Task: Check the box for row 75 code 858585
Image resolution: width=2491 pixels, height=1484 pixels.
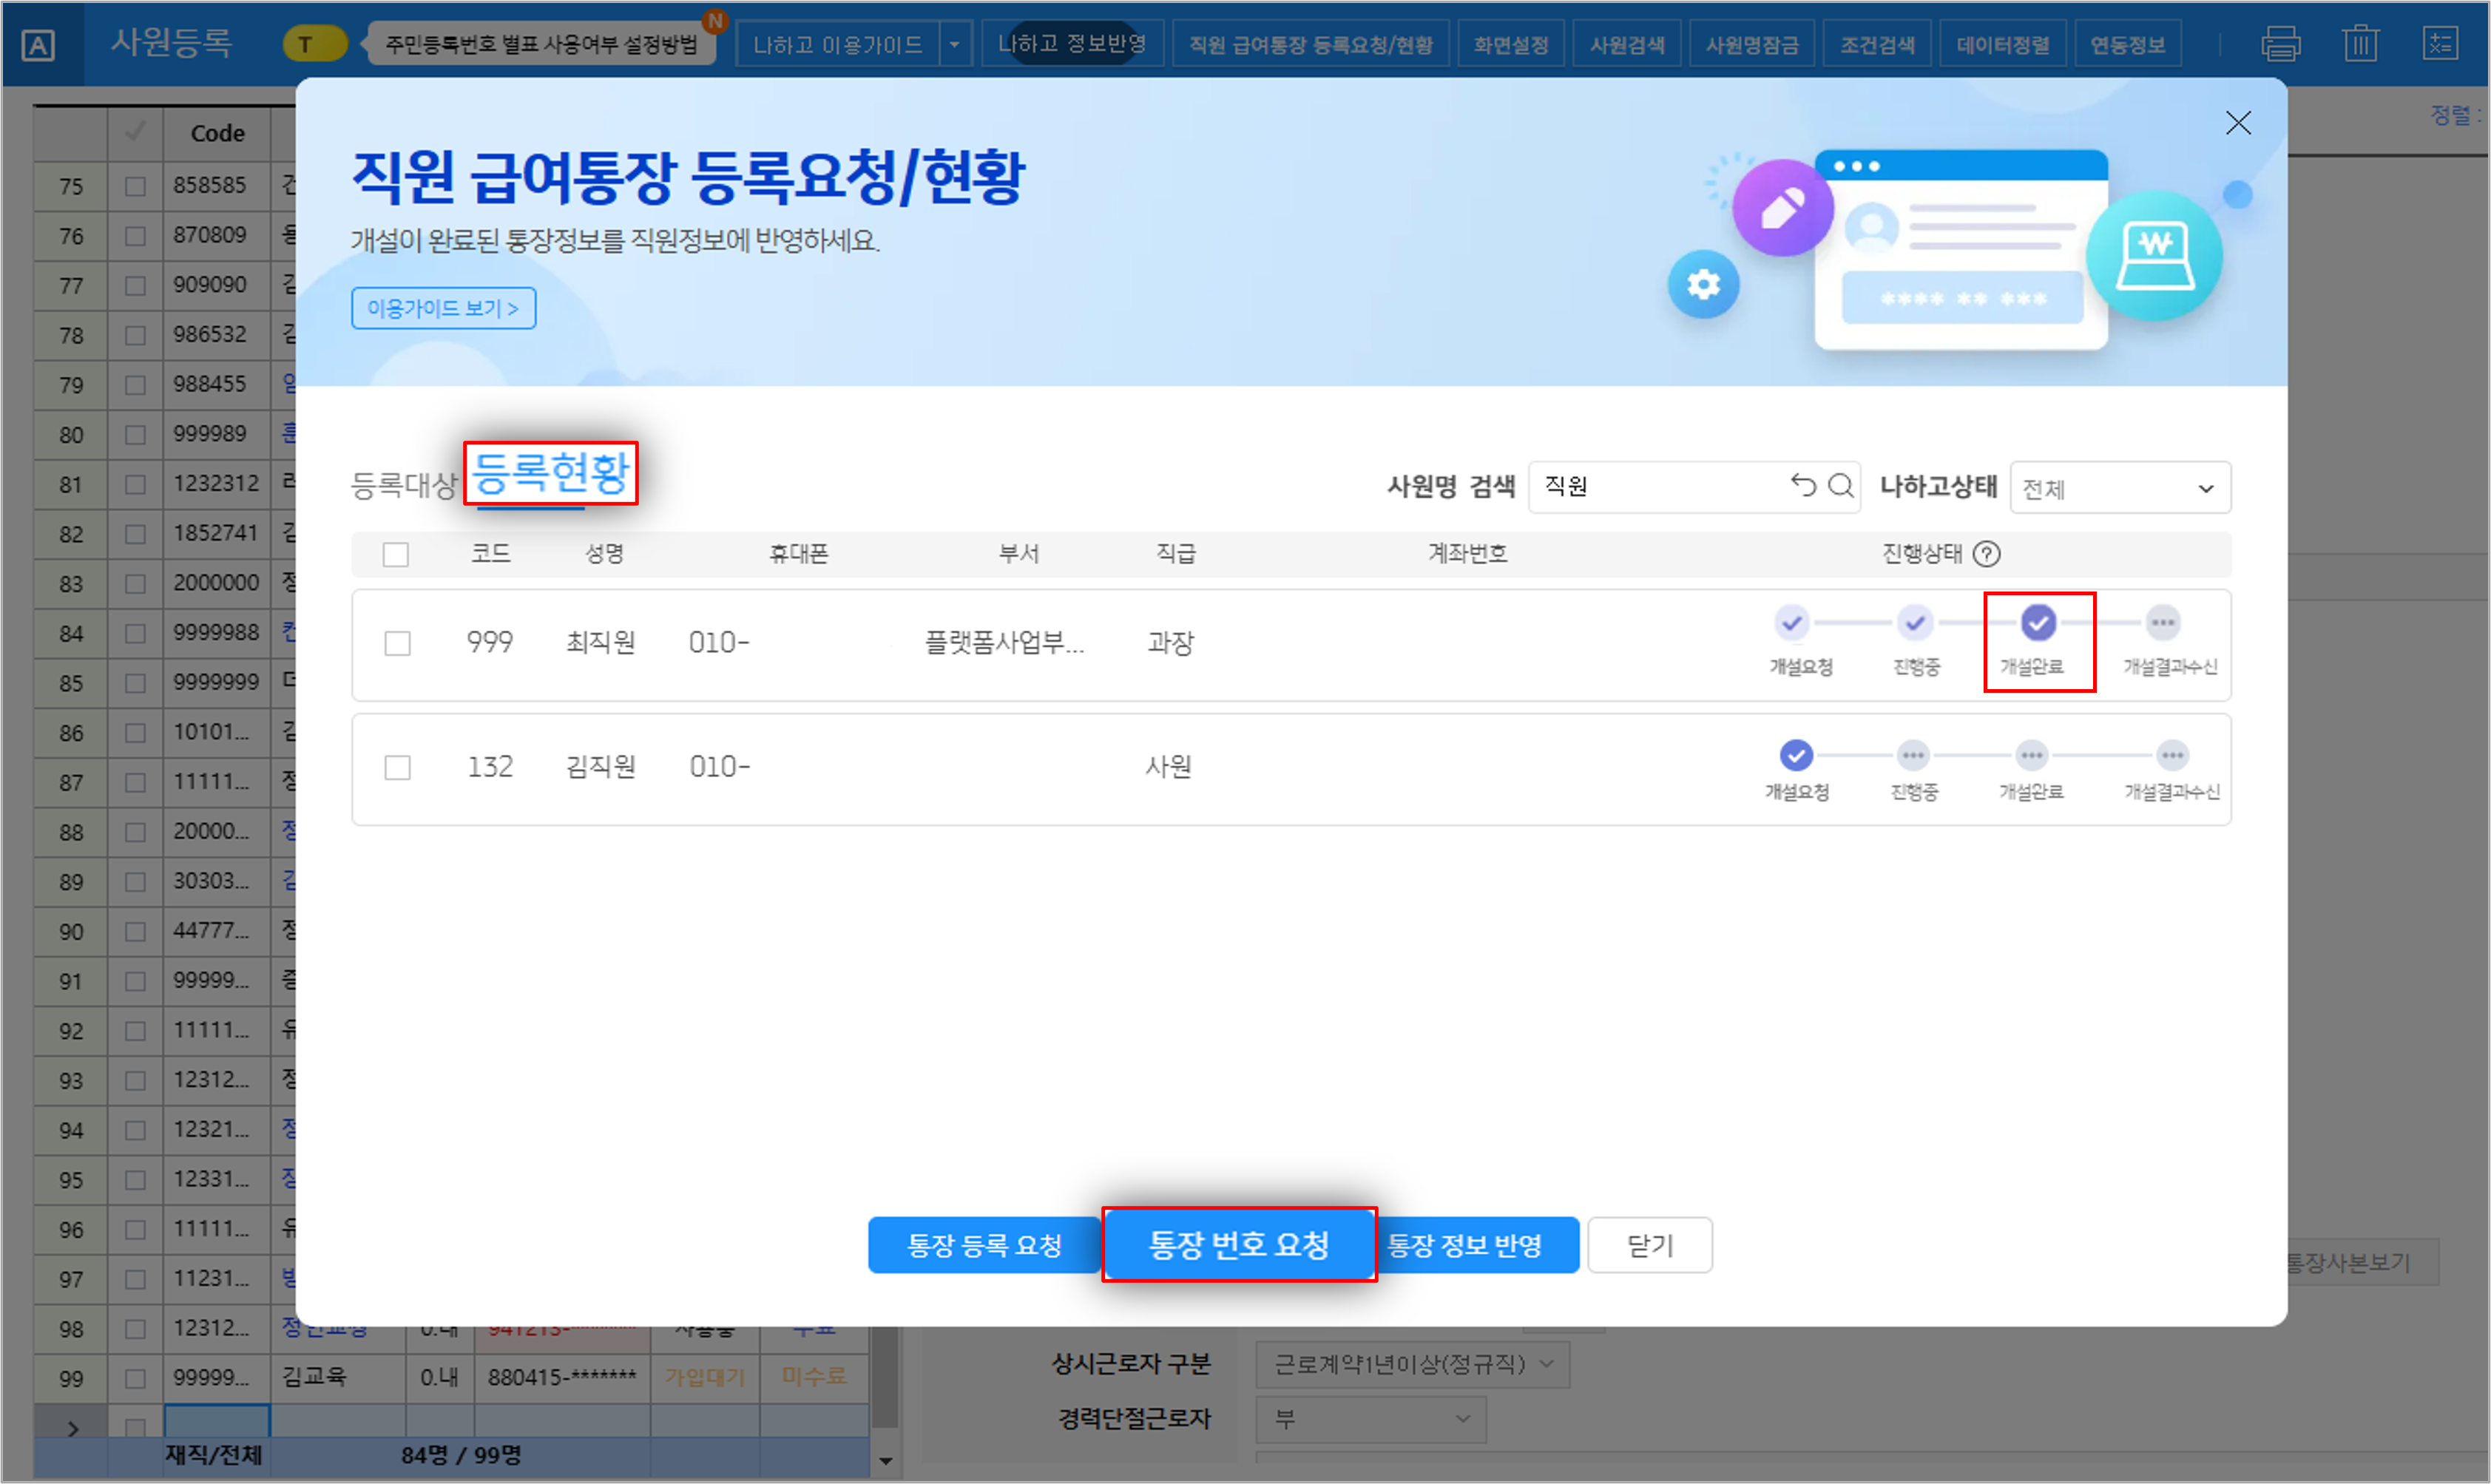Action: [135, 186]
